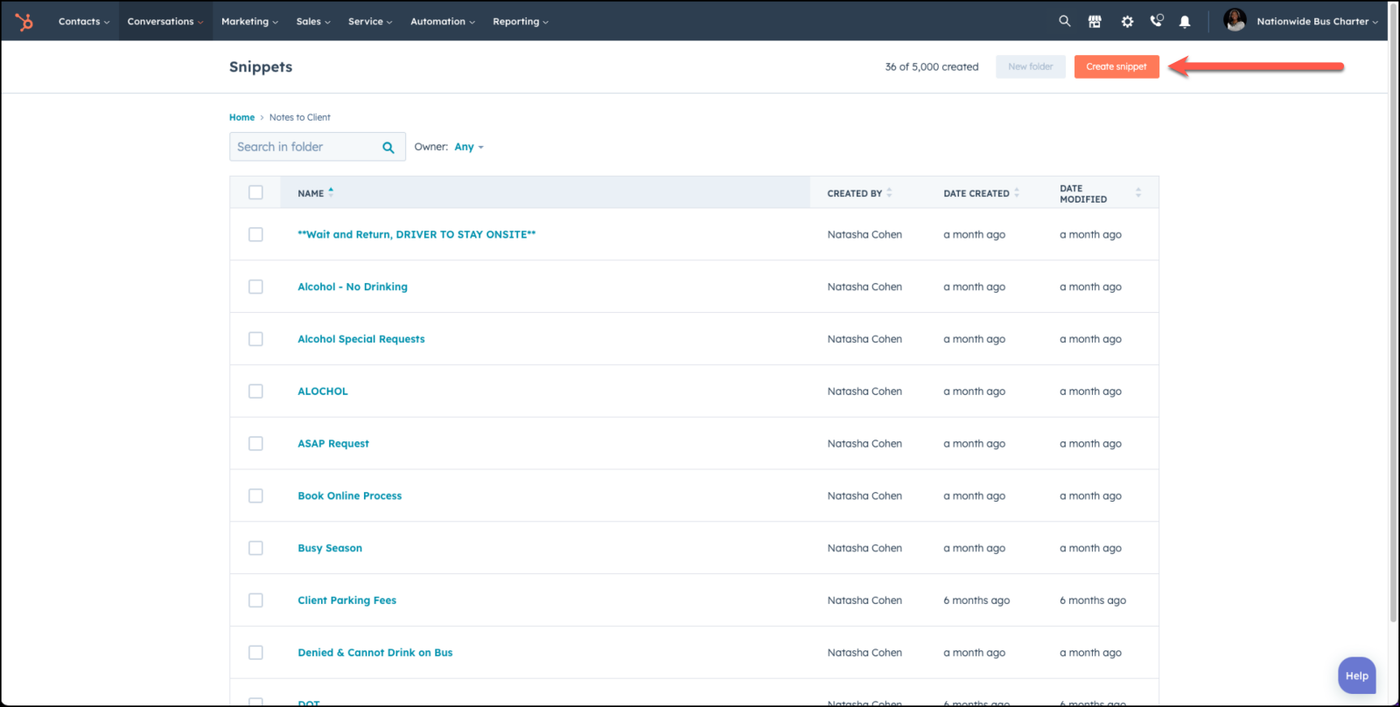Viewport: 1400px width, 707px height.
Task: Select the Busy Season row checkbox
Action: pos(256,548)
